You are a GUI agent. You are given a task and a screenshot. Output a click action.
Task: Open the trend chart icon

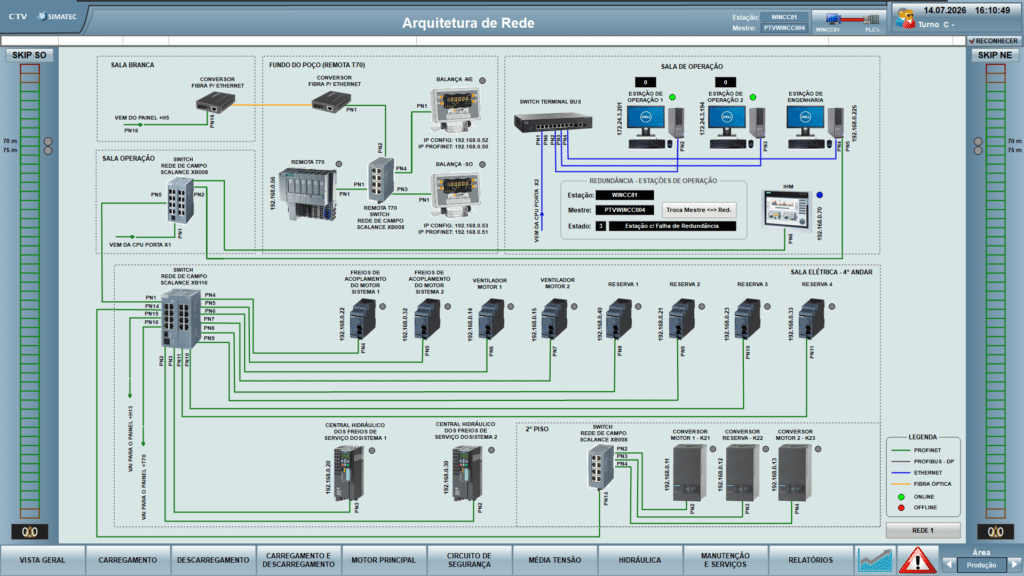click(874, 560)
